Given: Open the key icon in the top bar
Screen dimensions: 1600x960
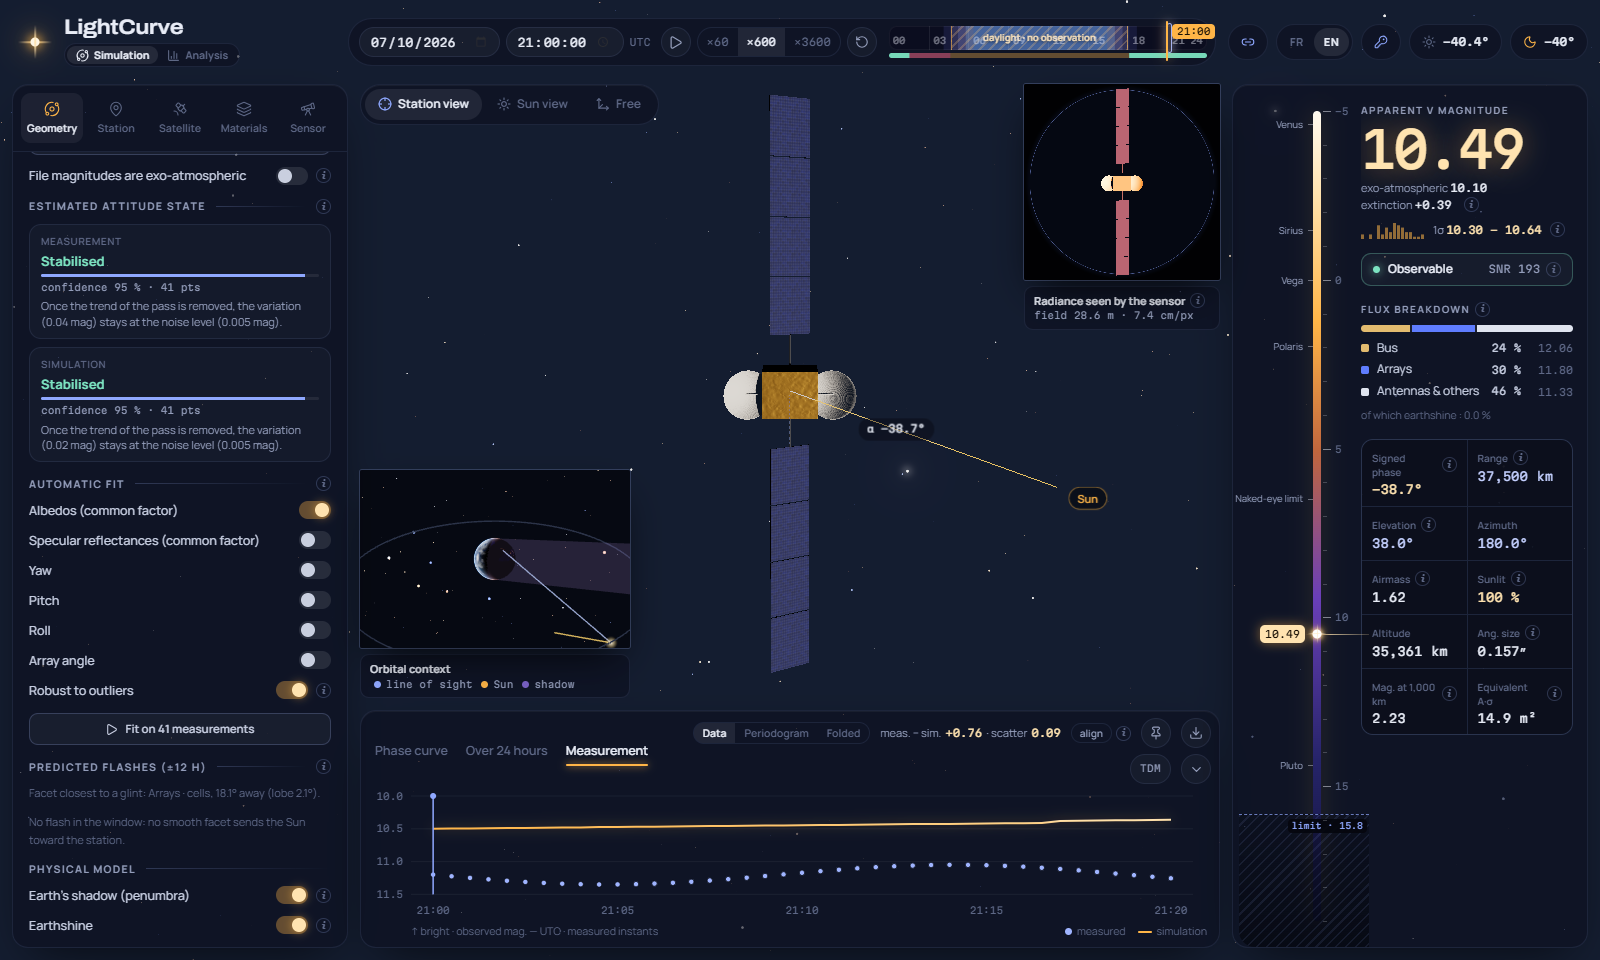Looking at the screenshot, I should (x=1381, y=42).
